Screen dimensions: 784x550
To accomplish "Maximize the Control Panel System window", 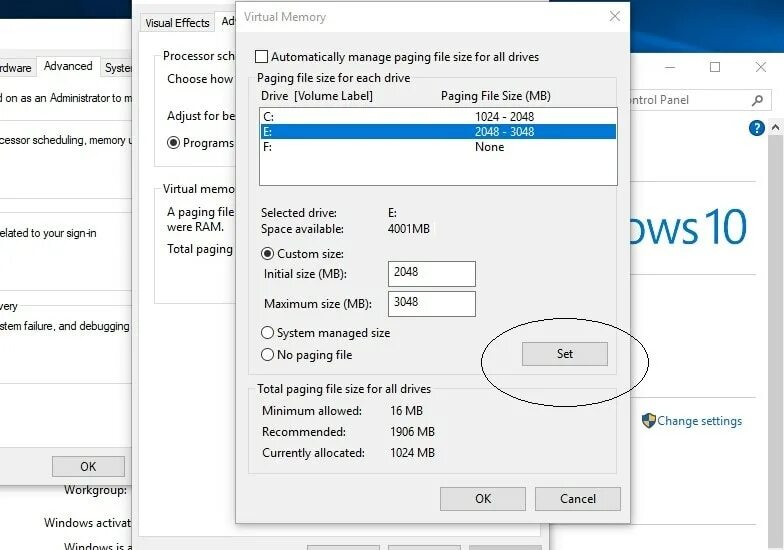I will tap(715, 67).
